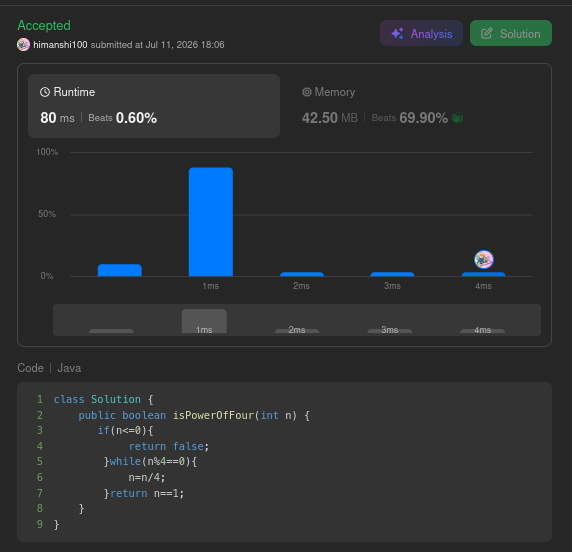Click the 3ms bar in chart
Image resolution: width=572 pixels, height=552 pixels.
click(x=393, y=274)
